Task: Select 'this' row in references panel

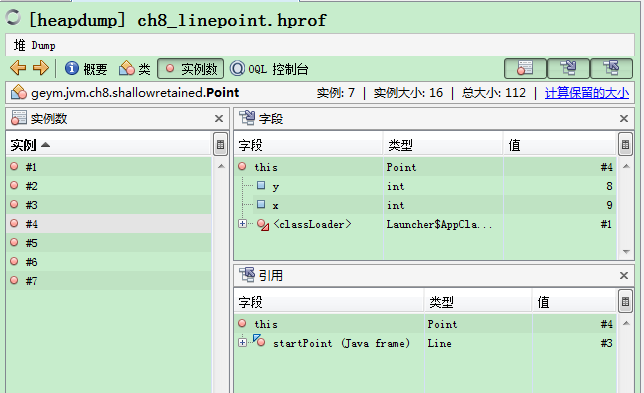Action: tap(425, 324)
